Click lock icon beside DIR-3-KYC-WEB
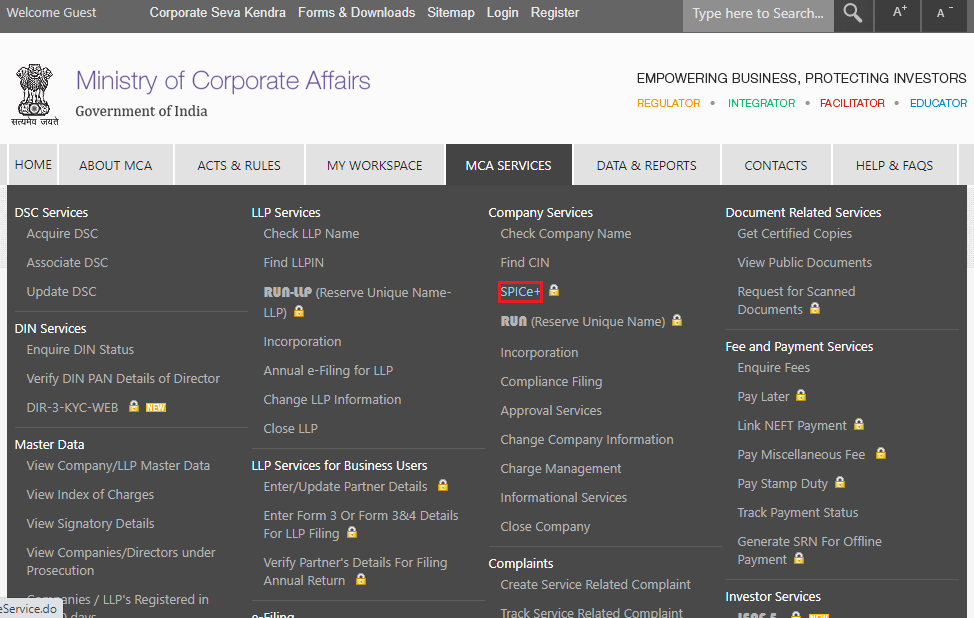 point(134,406)
